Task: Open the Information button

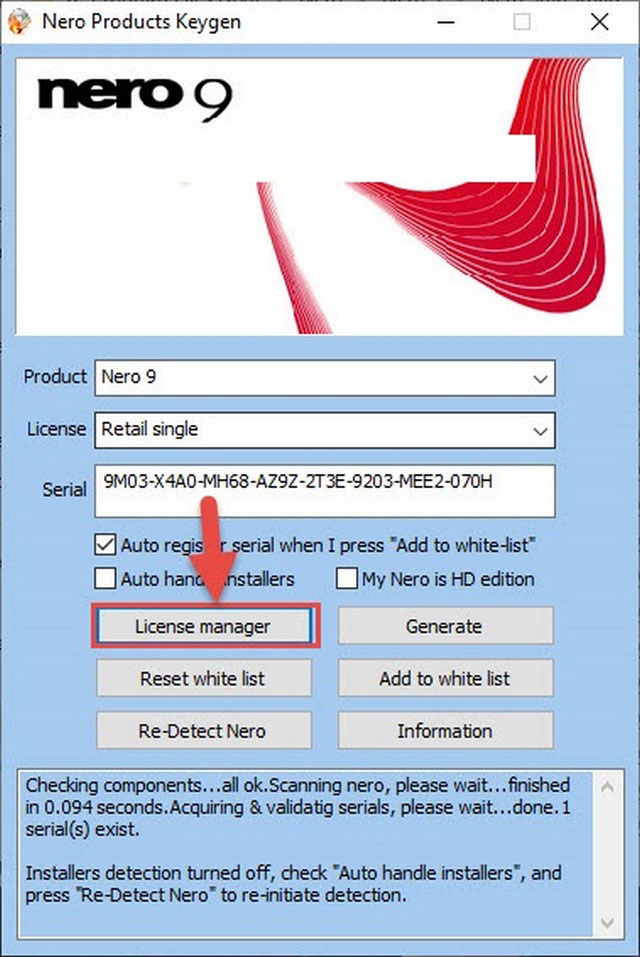Action: (444, 731)
